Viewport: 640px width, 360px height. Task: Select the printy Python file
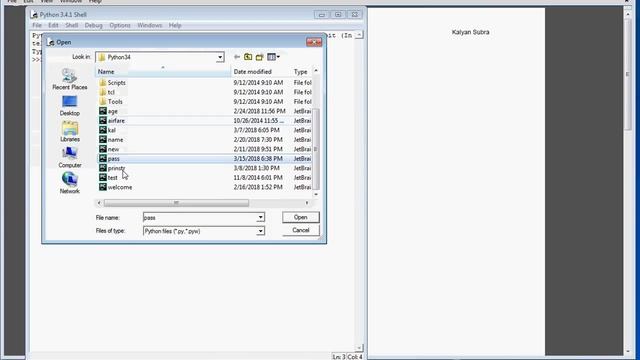point(112,168)
